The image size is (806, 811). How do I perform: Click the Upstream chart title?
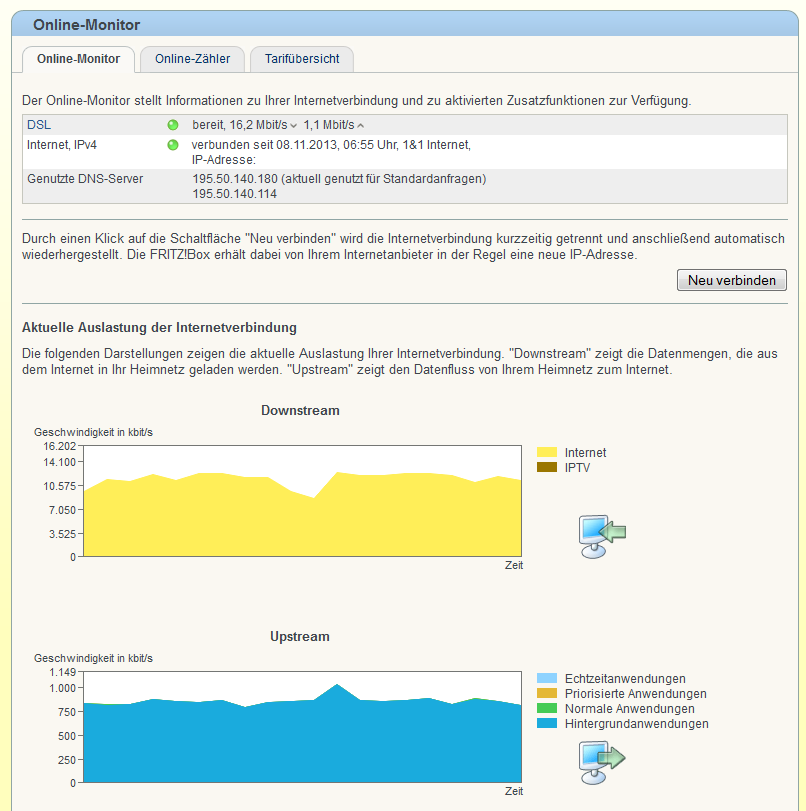coord(300,637)
